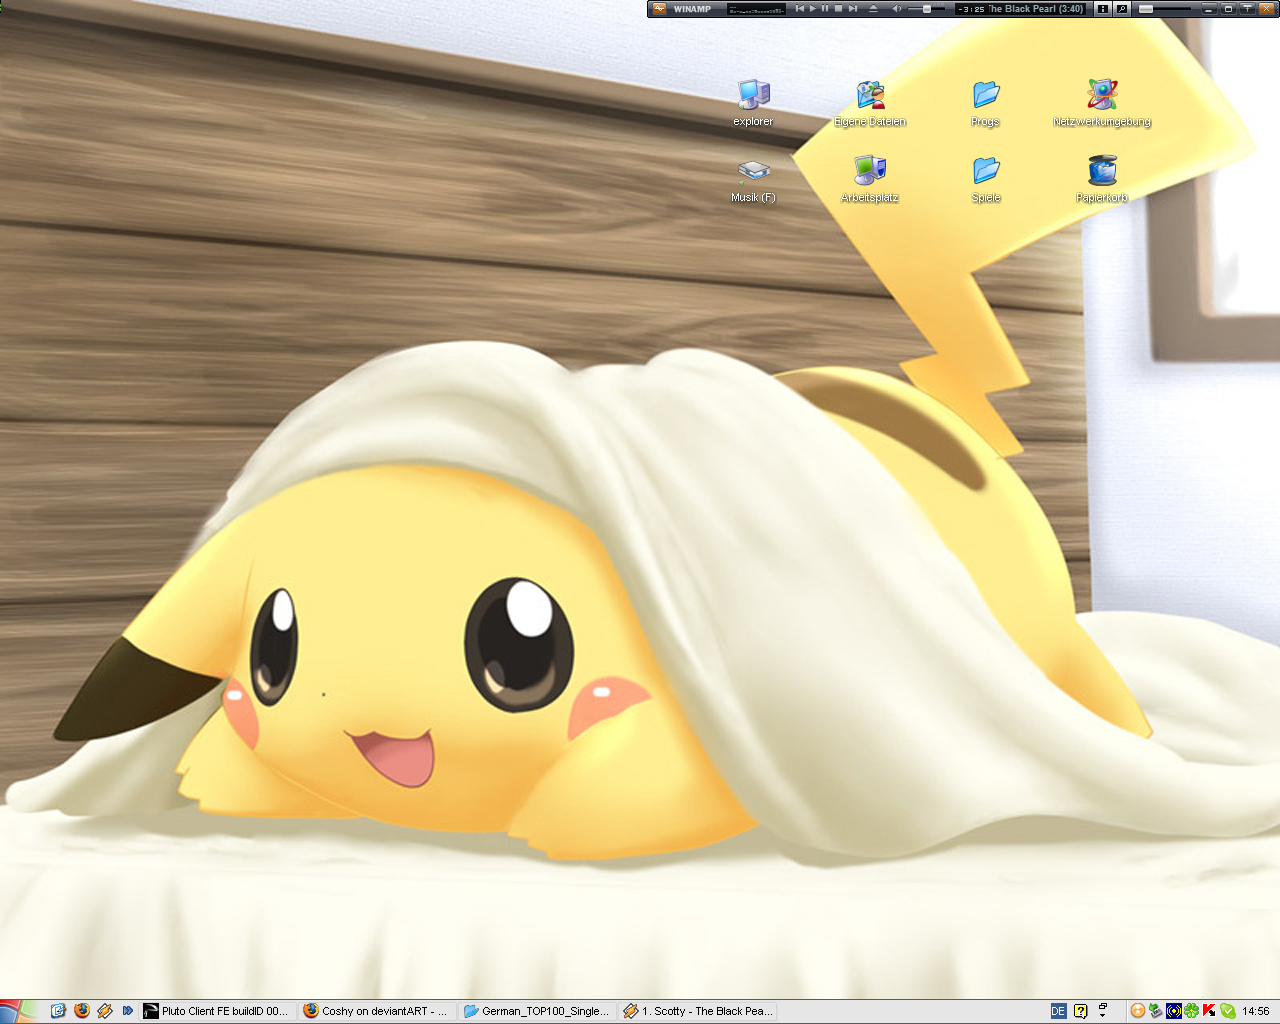The image size is (1280, 1024).
Task: Click the Winamp song title display
Action: coord(1036,9)
